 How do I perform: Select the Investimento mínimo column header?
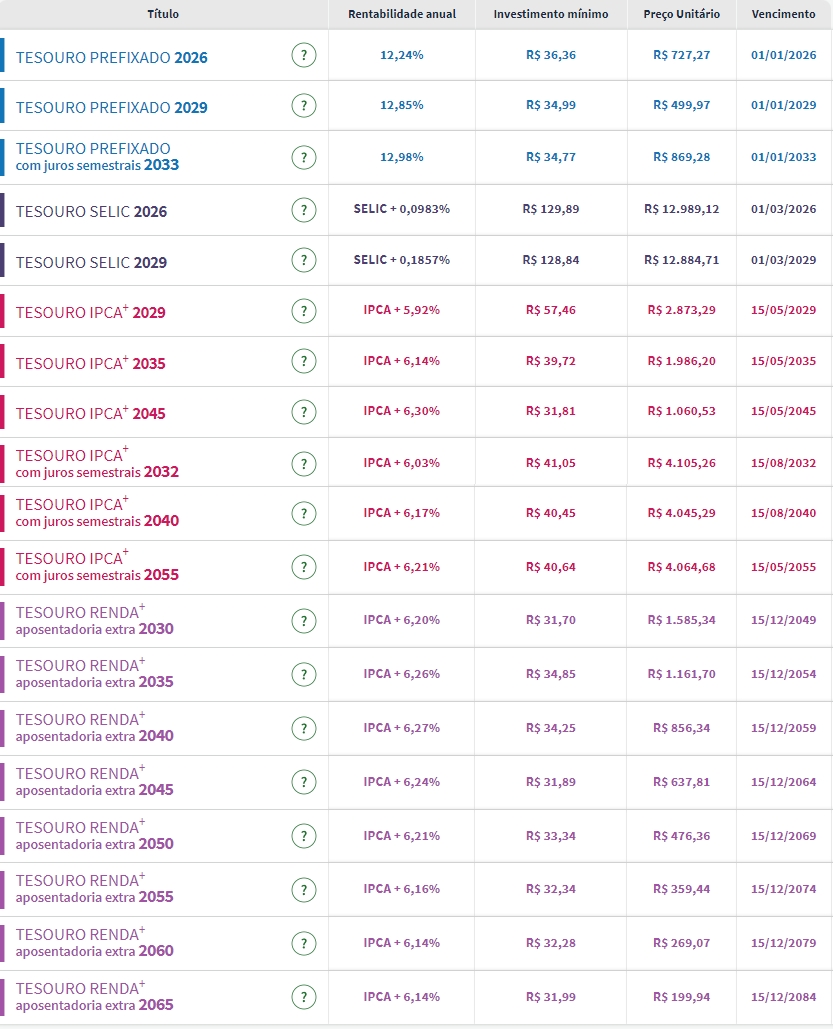[551, 14]
